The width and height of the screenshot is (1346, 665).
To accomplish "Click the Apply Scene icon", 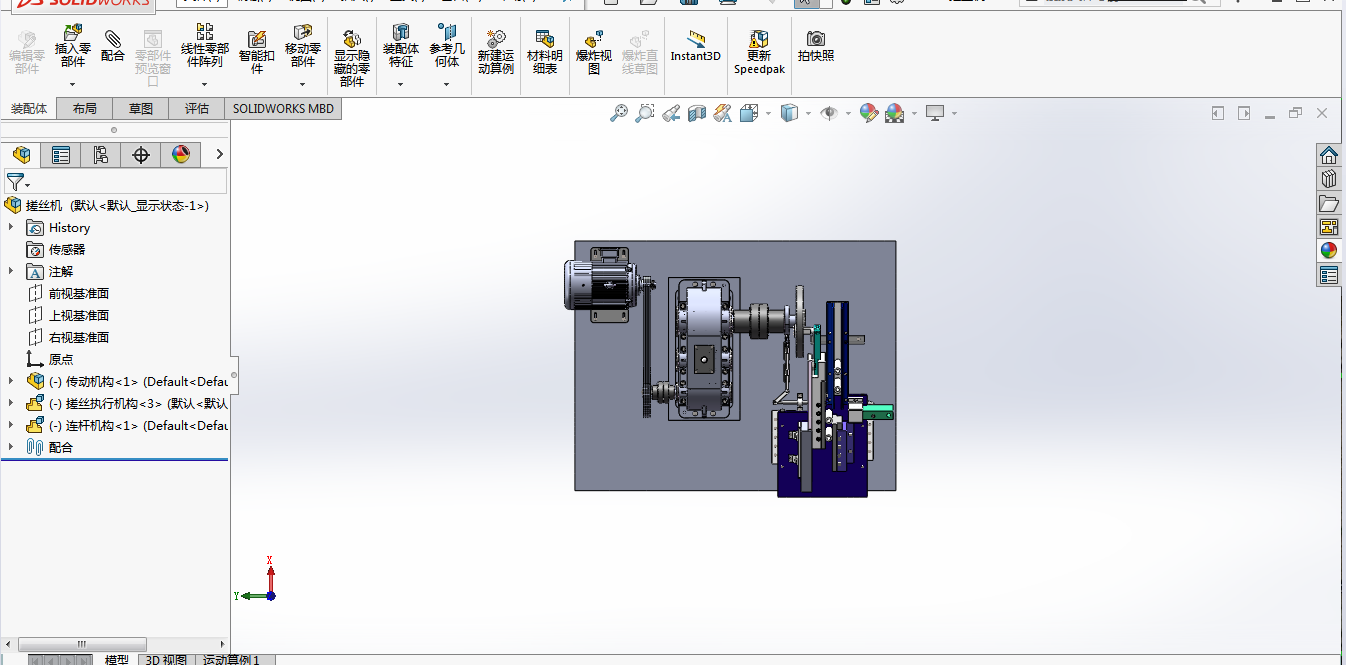I will 894,113.
